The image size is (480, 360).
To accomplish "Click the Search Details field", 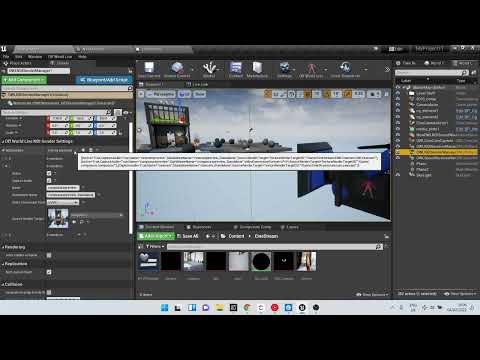I will (56, 112).
